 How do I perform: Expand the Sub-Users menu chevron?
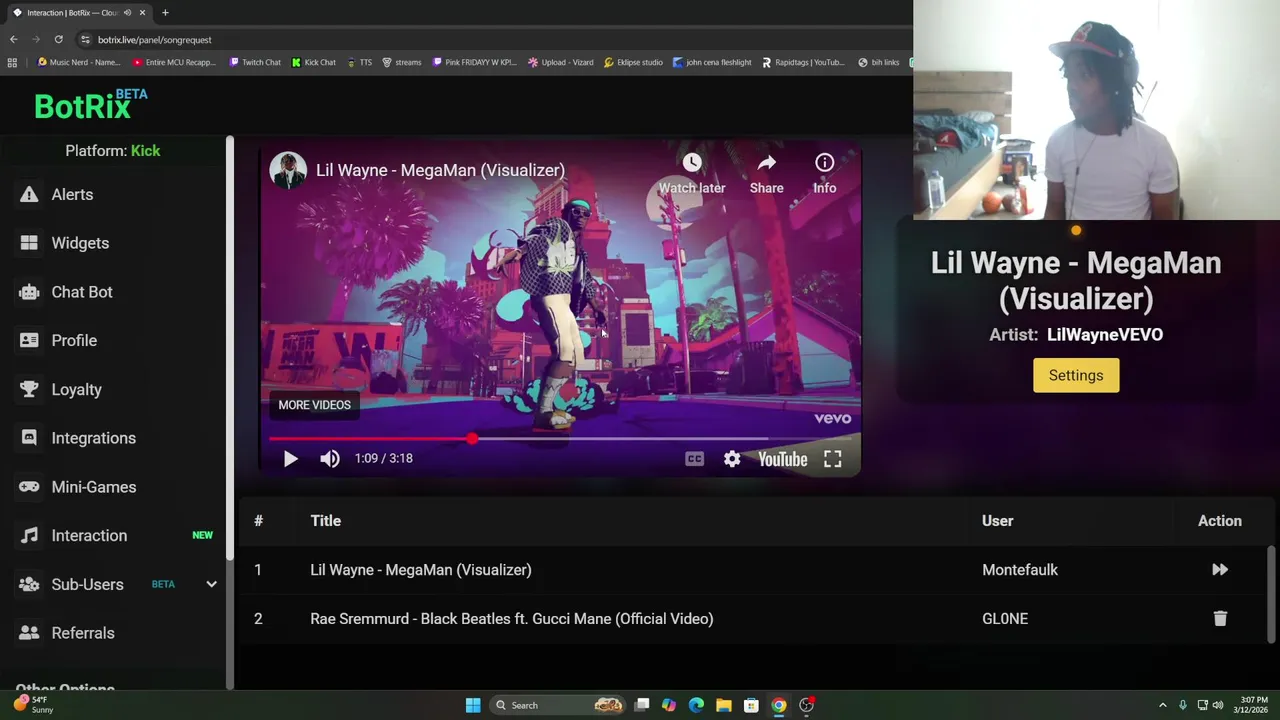(x=211, y=584)
